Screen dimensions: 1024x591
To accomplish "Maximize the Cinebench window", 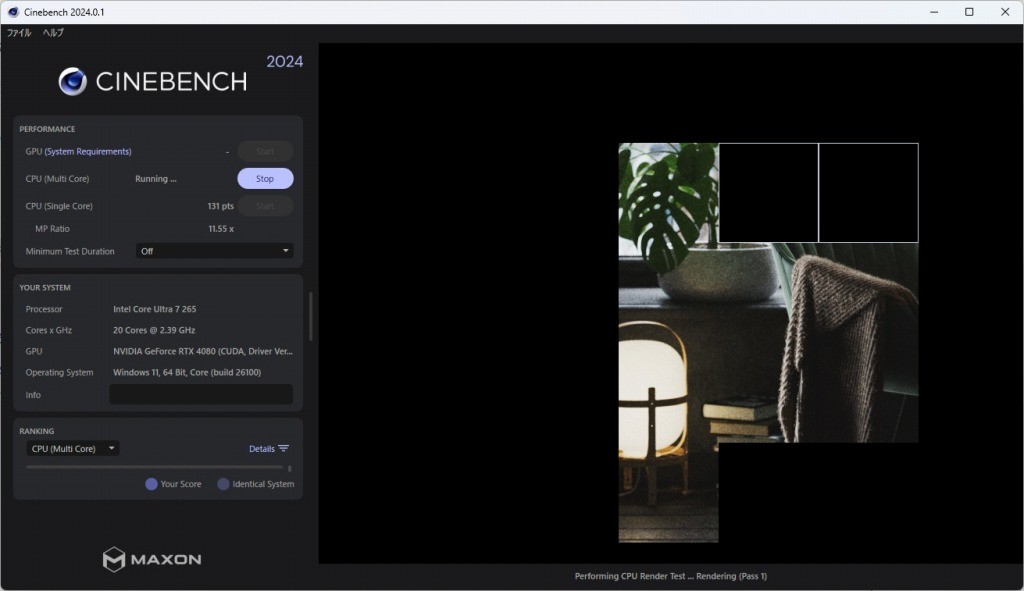I will pyautogui.click(x=968, y=12).
